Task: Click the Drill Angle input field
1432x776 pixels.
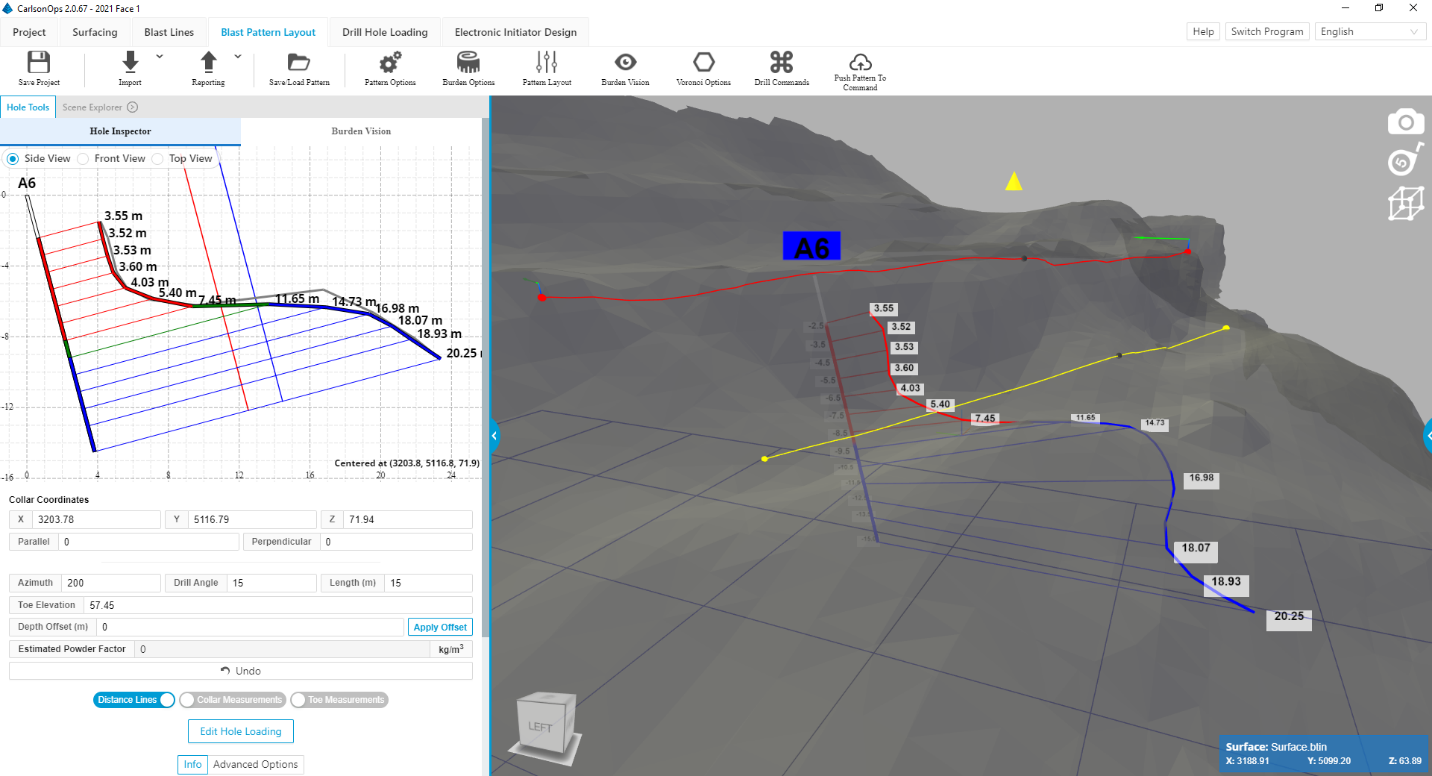Action: 272,583
